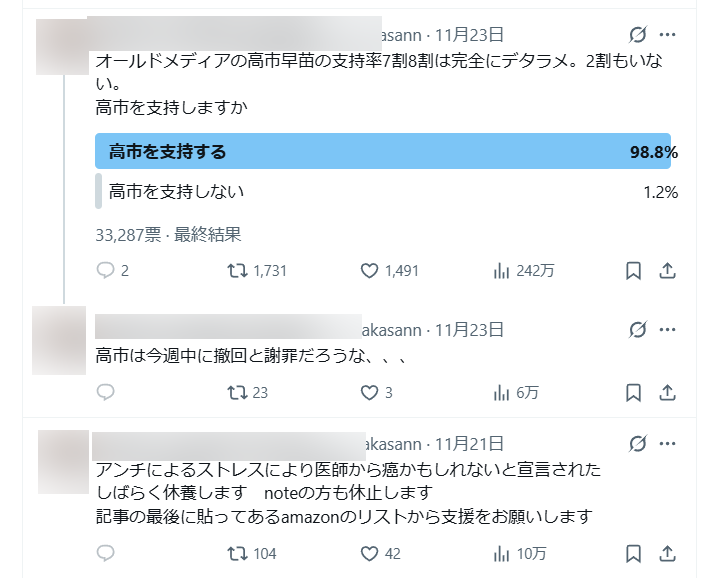Viewport: 715px width, 580px height.
Task: Share the November 21 post
Action: click(x=668, y=553)
